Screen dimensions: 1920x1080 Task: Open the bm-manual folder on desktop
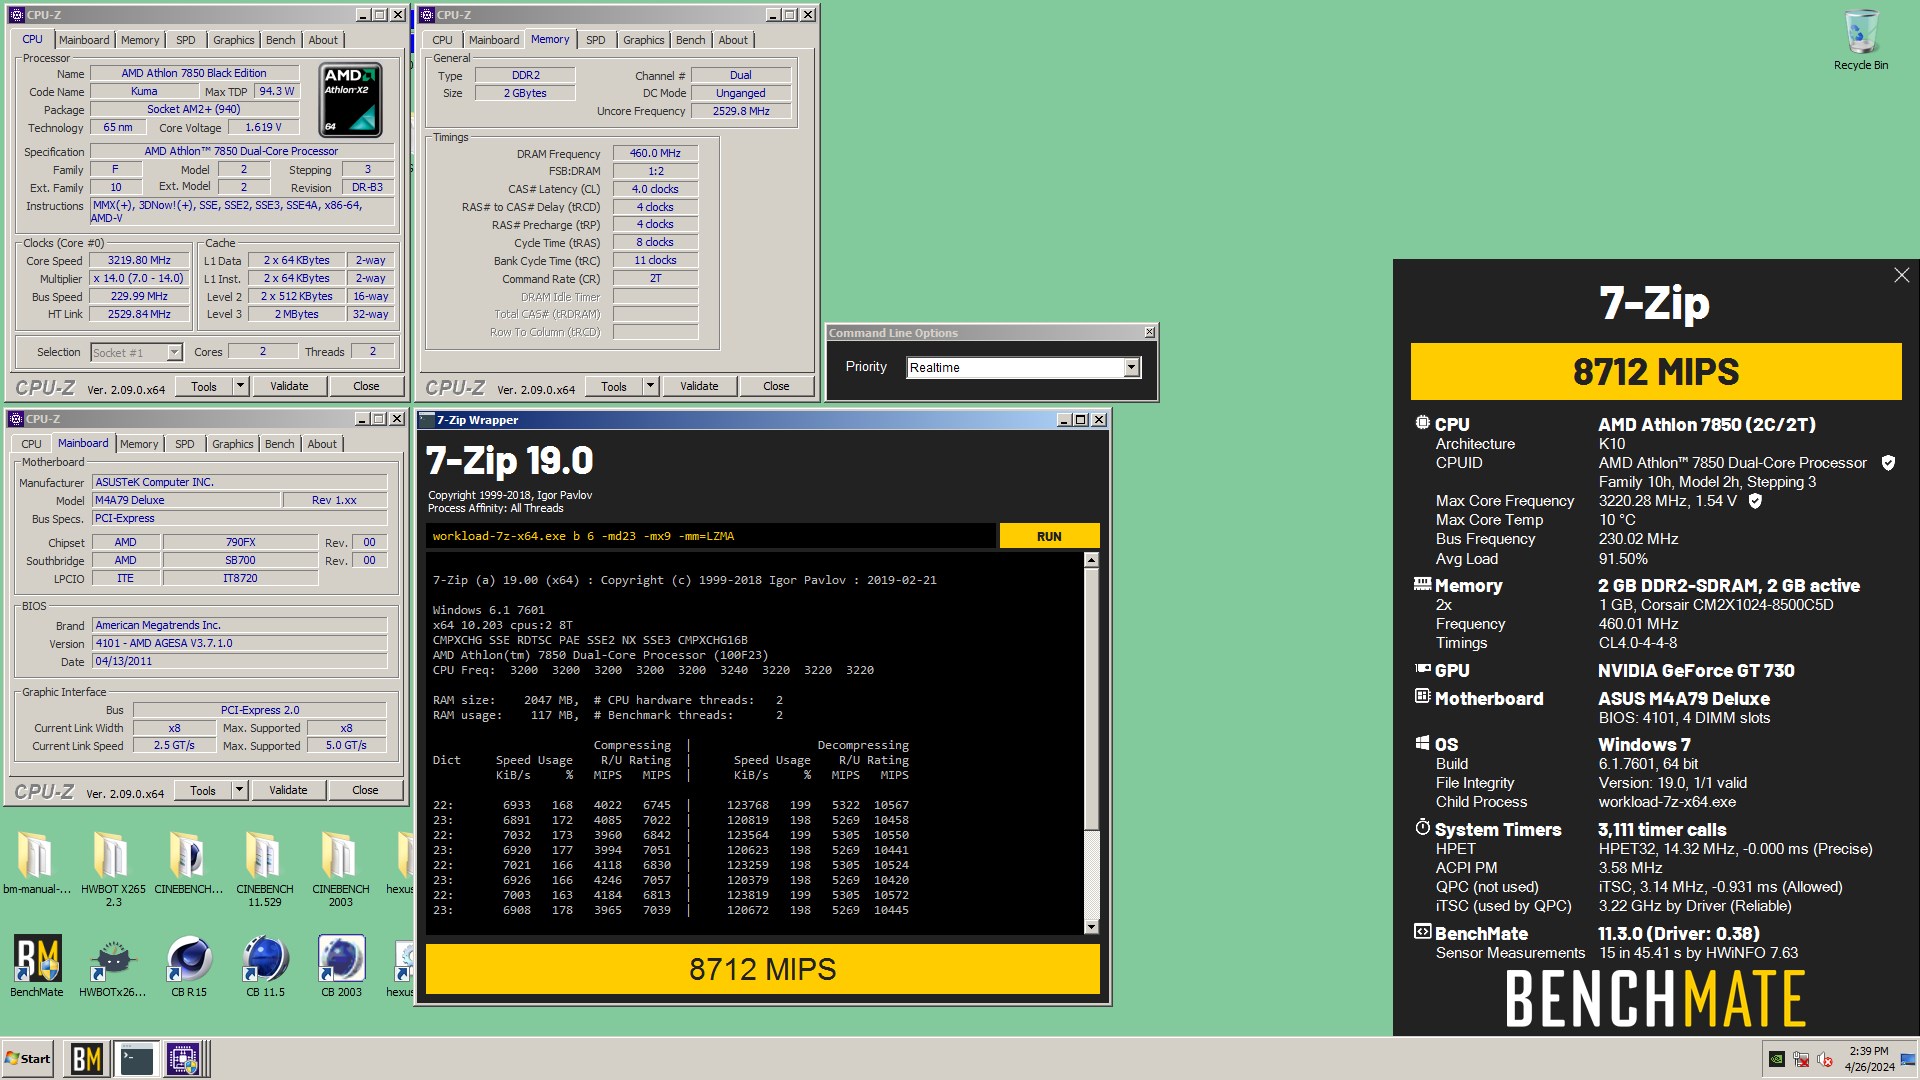[36, 862]
